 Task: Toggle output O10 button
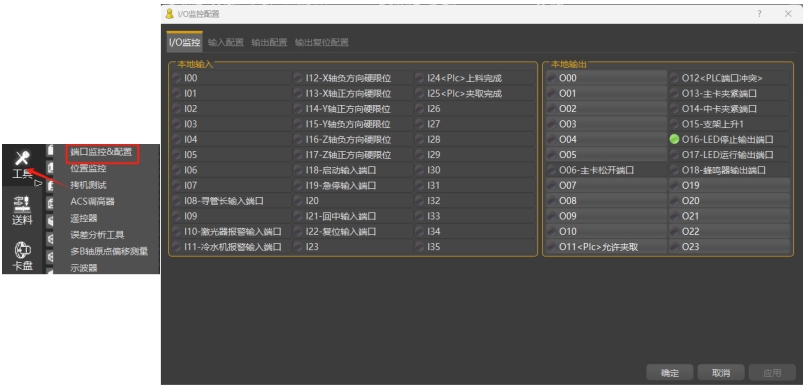click(606, 232)
